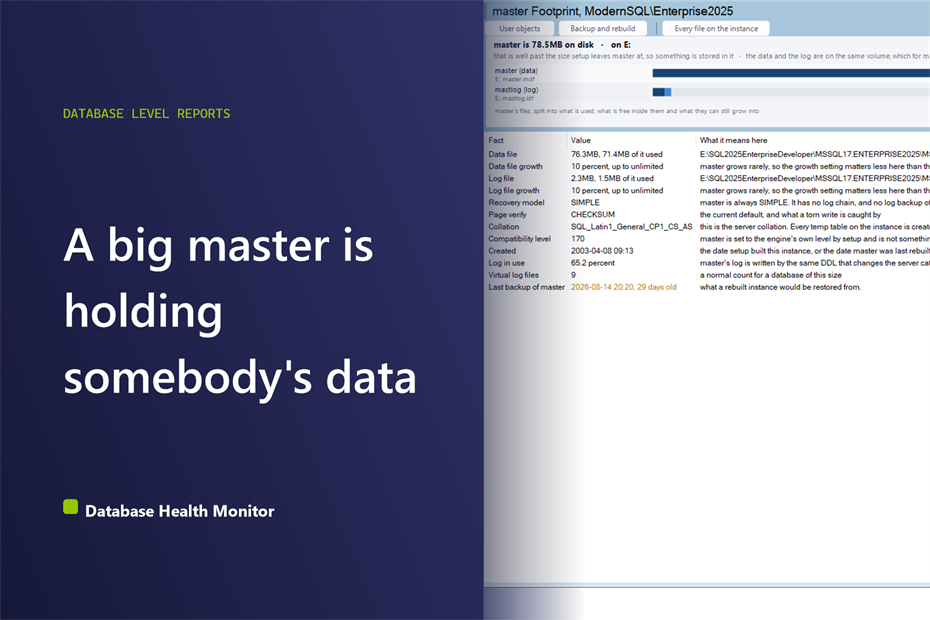
Task: Click the Value column header
Action: tap(581, 141)
